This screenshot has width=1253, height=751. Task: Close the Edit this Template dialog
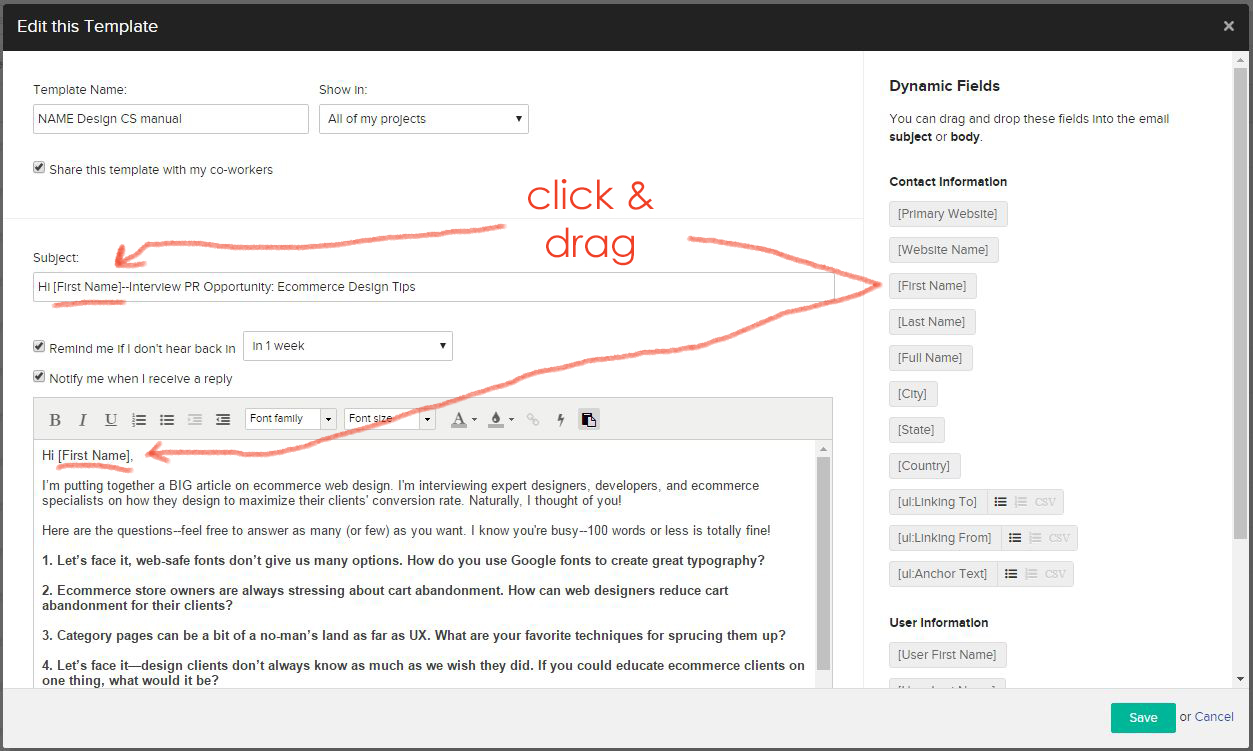(x=1229, y=26)
